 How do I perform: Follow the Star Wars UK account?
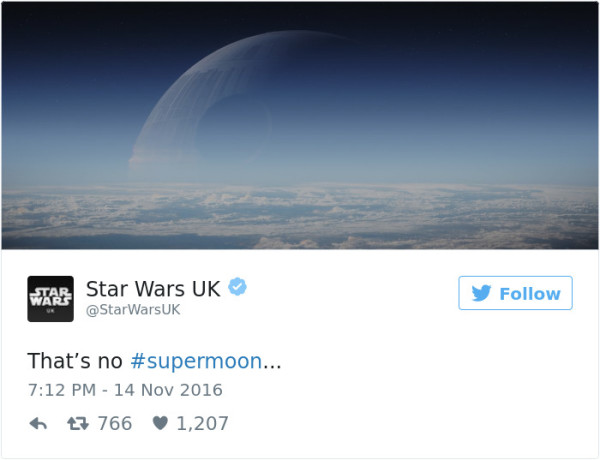515,293
